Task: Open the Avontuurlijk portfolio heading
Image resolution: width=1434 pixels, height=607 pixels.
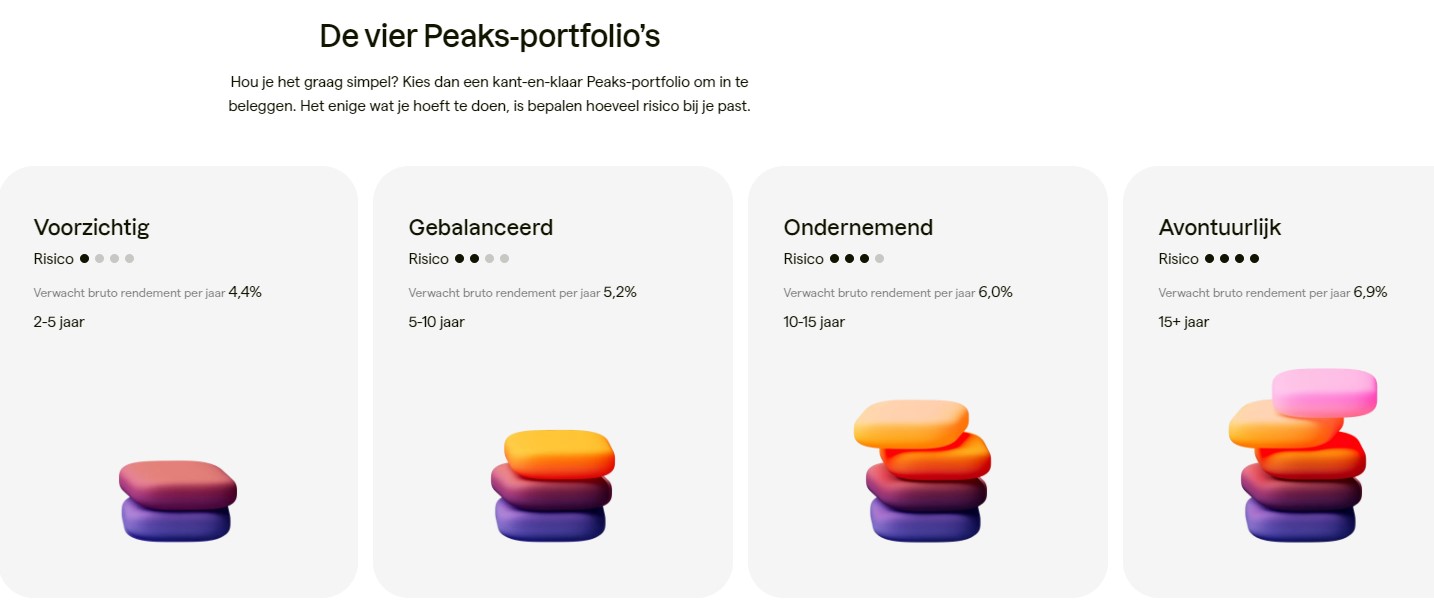Action: pos(1219,227)
